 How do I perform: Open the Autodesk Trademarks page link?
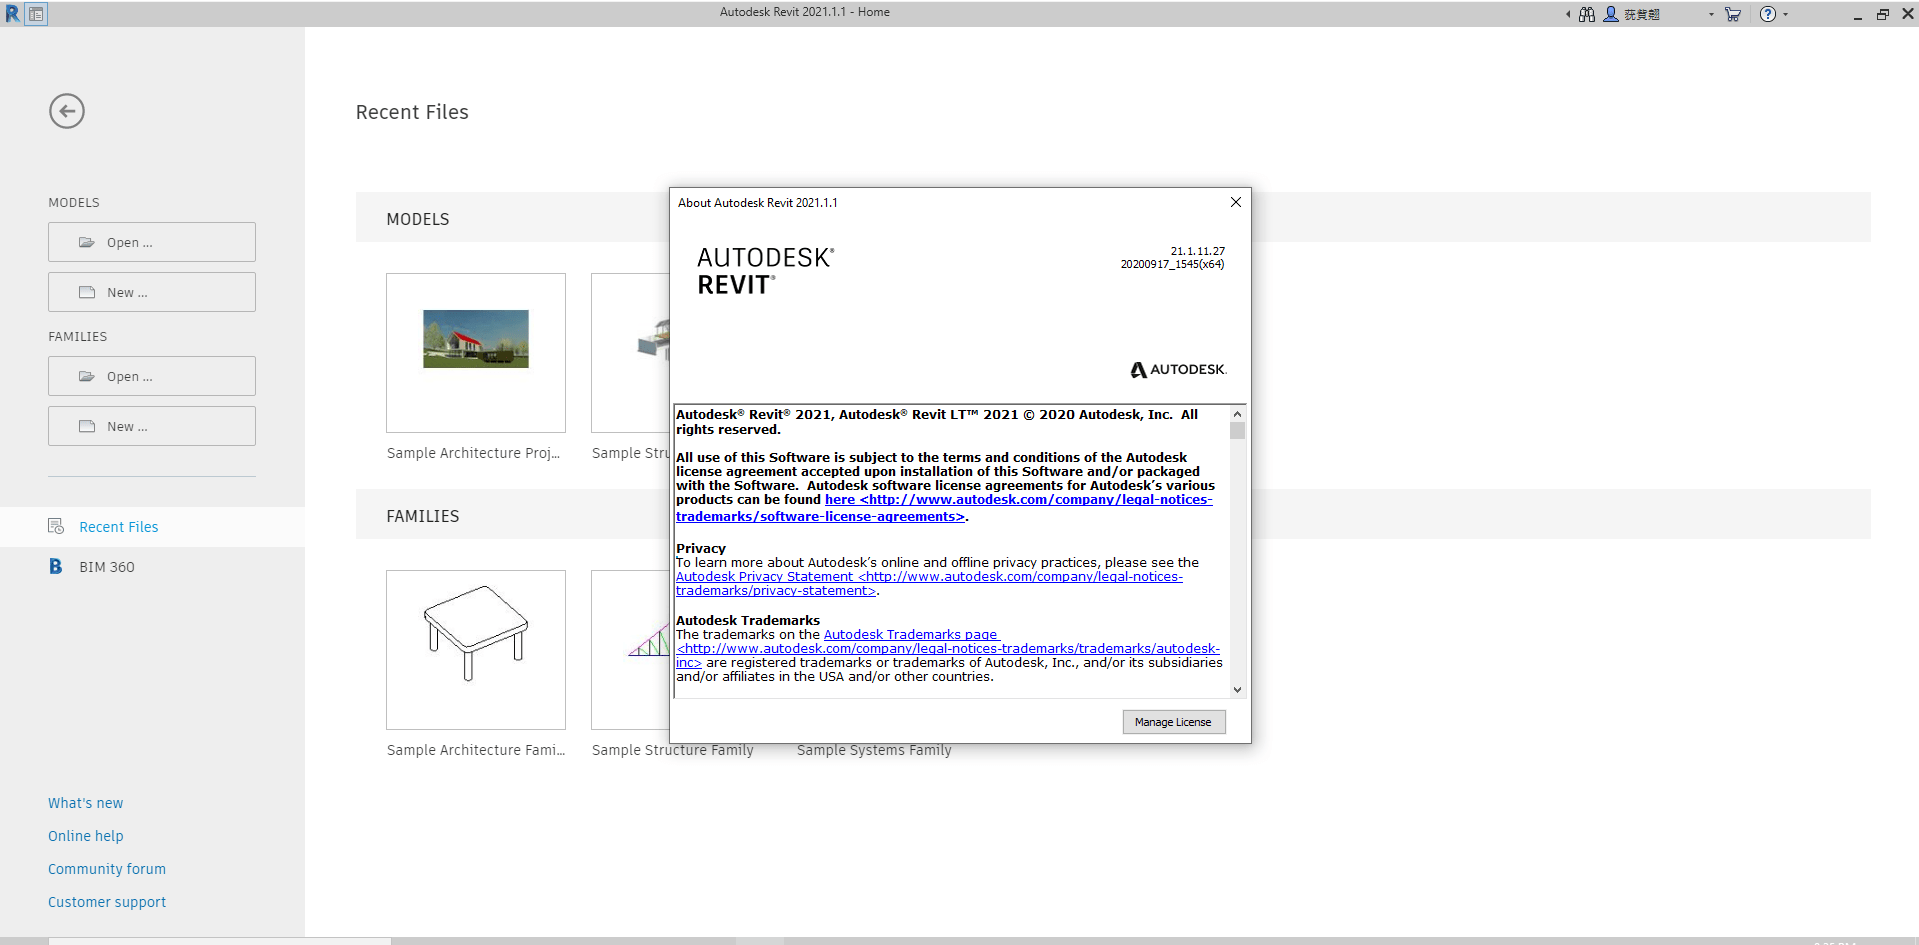pyautogui.click(x=910, y=635)
